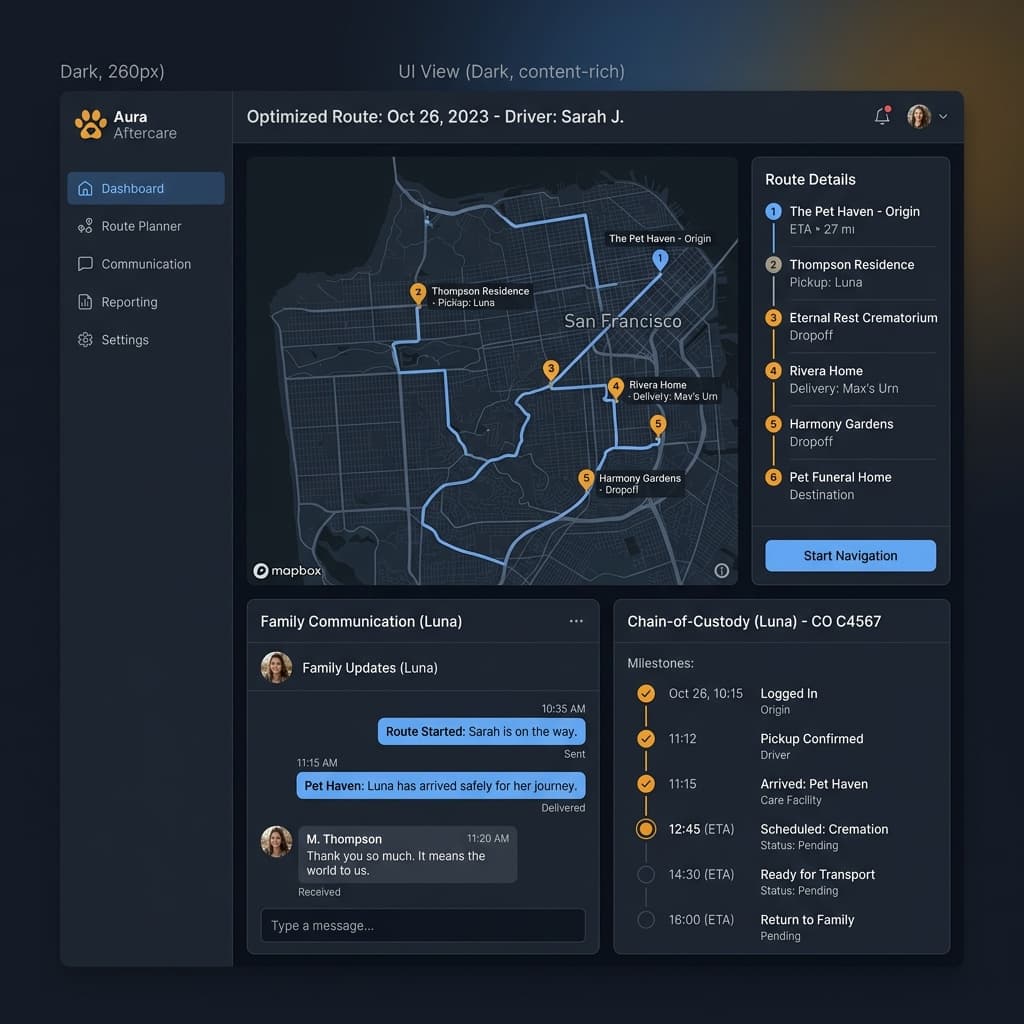1024x1024 pixels.
Task: Open the user profile avatar dropdown
Action: coord(919,116)
